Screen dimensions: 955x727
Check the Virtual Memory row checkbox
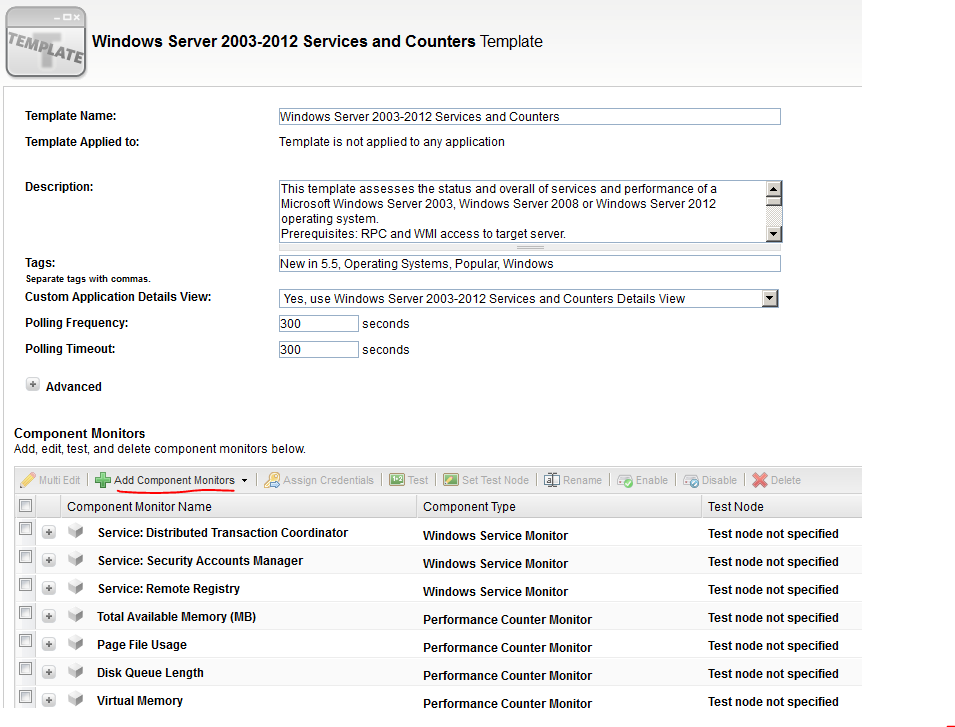(26, 697)
